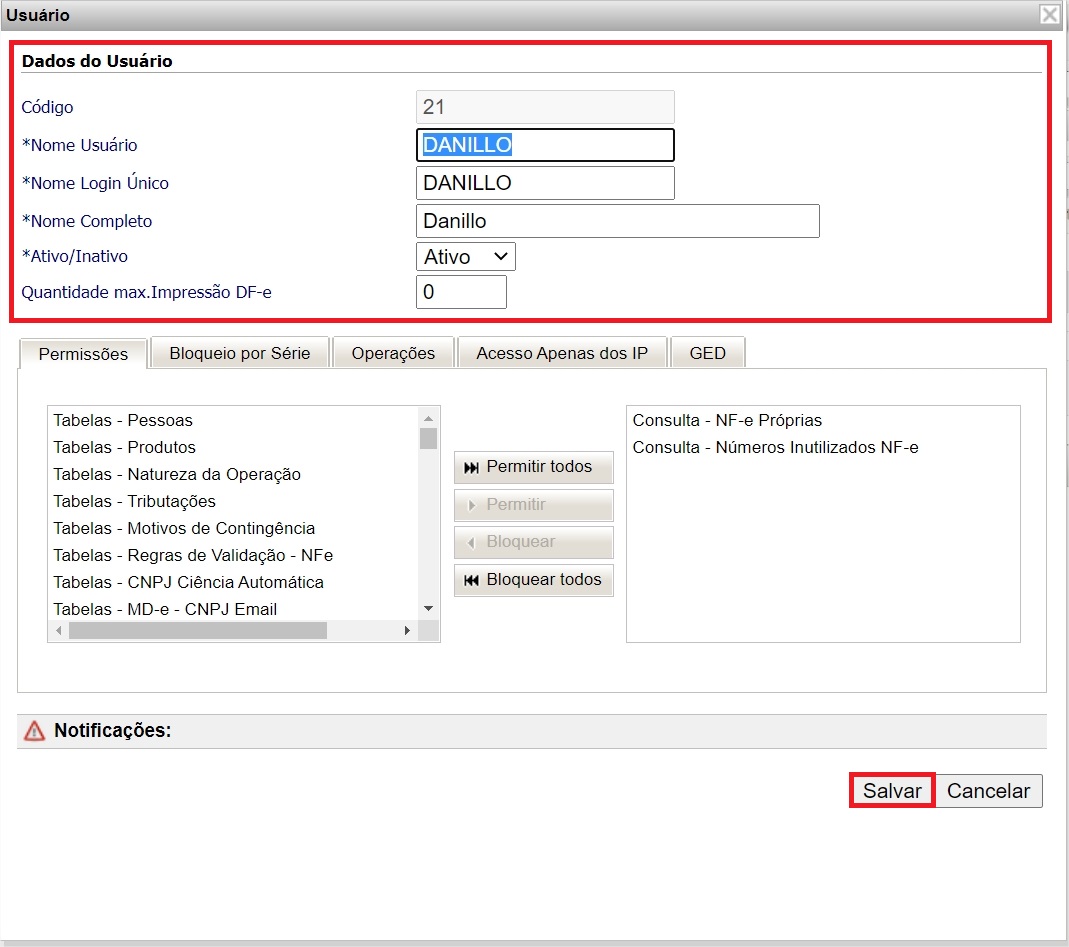This screenshot has height=947, width=1069.
Task: Select Consulta - NF-e Próprias entry
Action: 823,420
